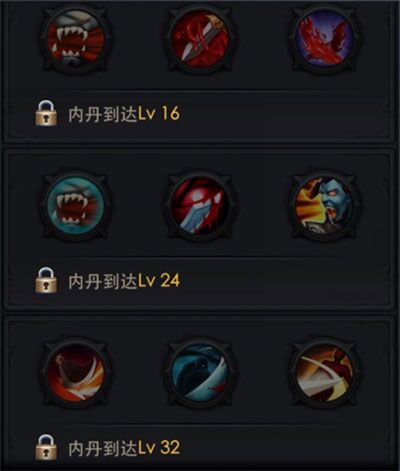Choose the bloody dagger skill icon
This screenshot has height=471, width=400.
click(200, 39)
